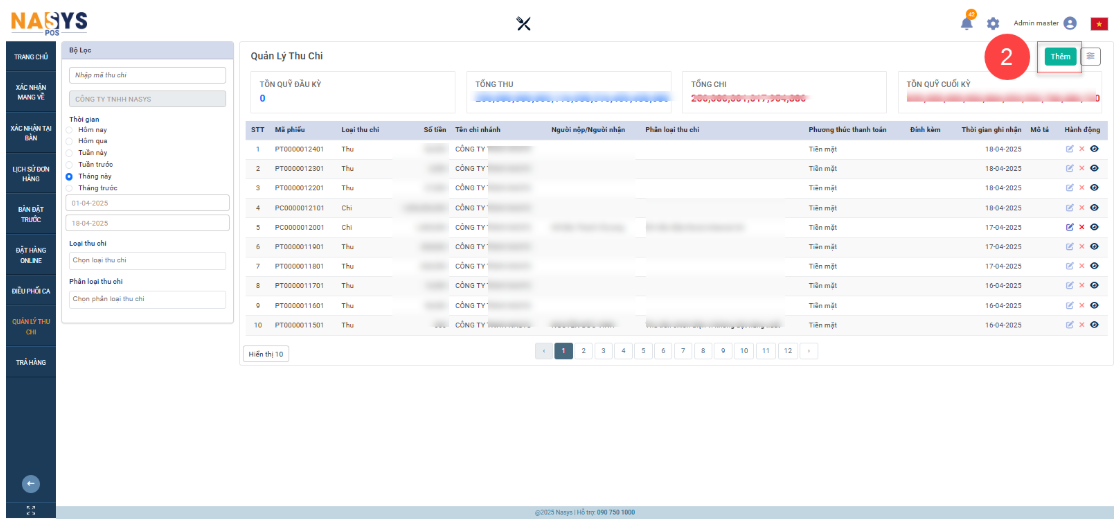Click the Vietnam flag language icon
Screen dimensions: 1118x520
[1098, 24]
